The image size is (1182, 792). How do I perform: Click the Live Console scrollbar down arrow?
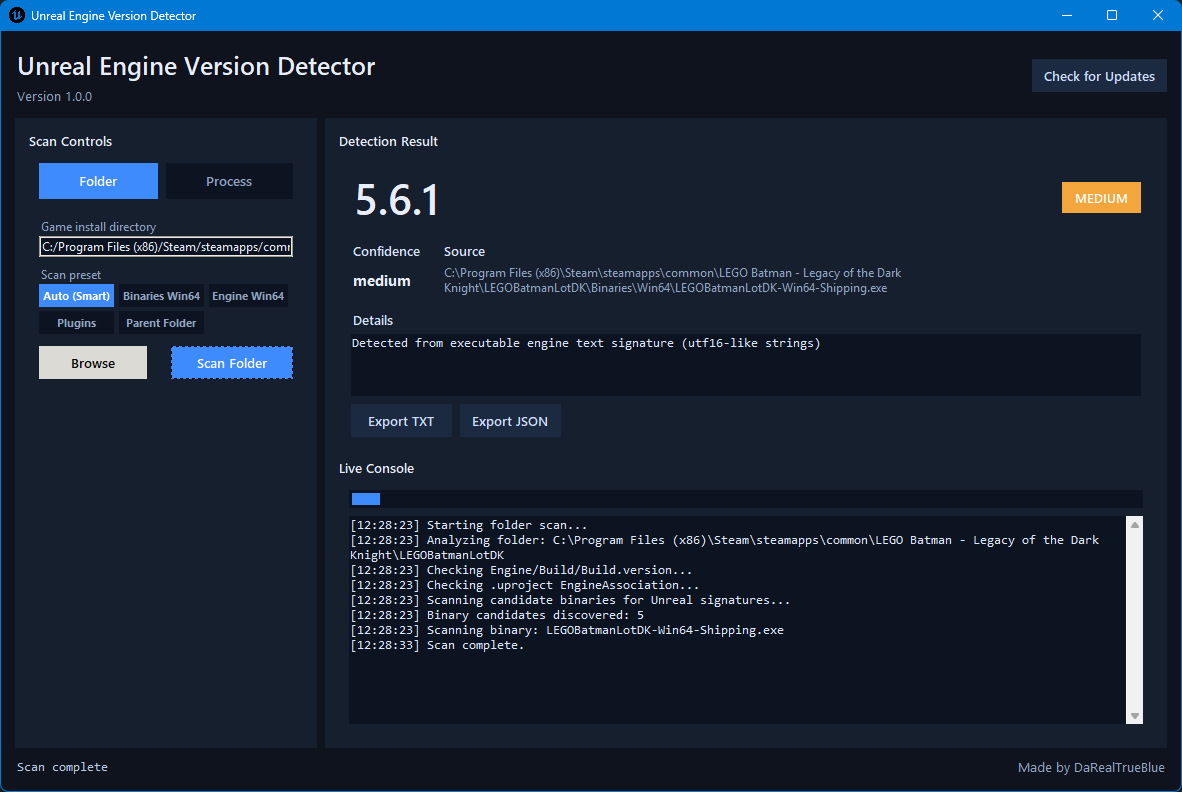click(1135, 716)
